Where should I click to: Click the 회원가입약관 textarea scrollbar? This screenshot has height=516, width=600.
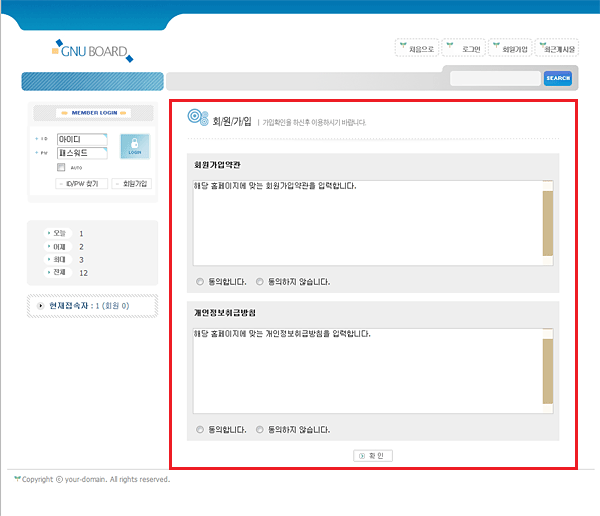547,222
